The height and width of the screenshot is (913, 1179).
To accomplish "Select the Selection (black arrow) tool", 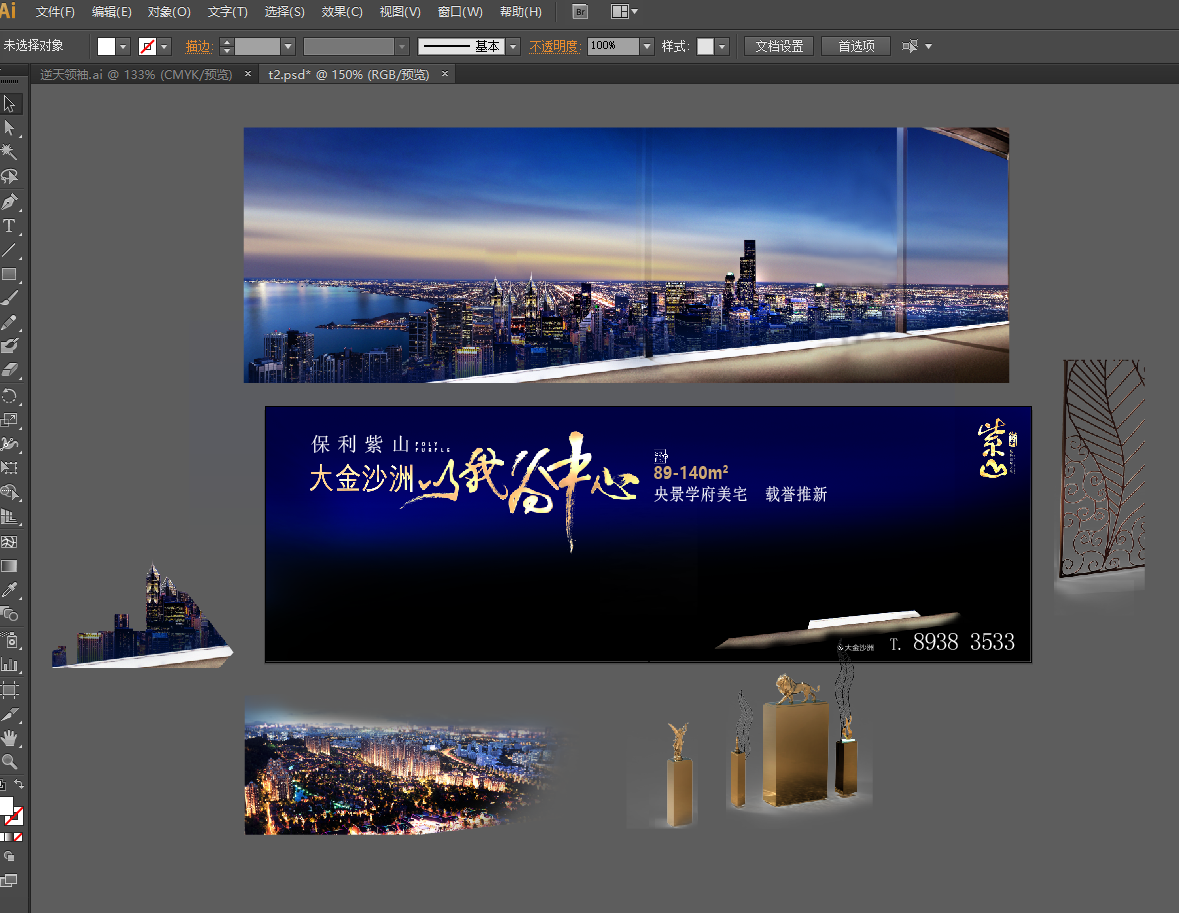I will point(10,104).
